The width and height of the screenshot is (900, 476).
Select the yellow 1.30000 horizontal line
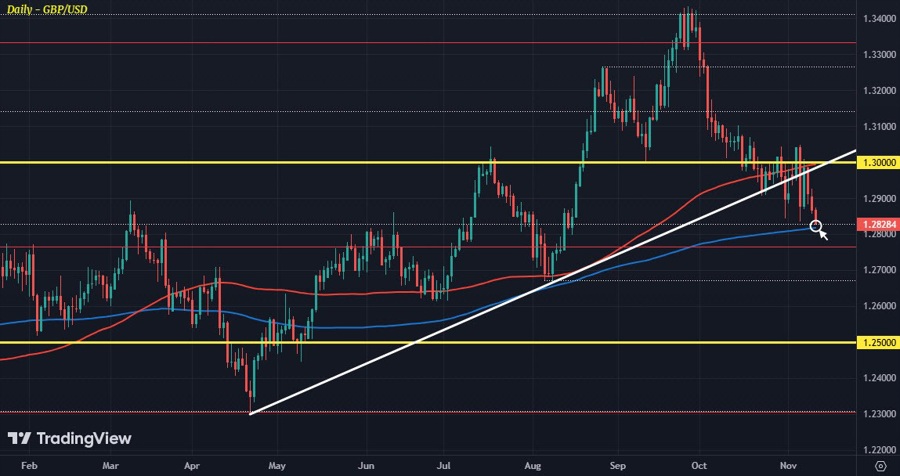coord(300,162)
